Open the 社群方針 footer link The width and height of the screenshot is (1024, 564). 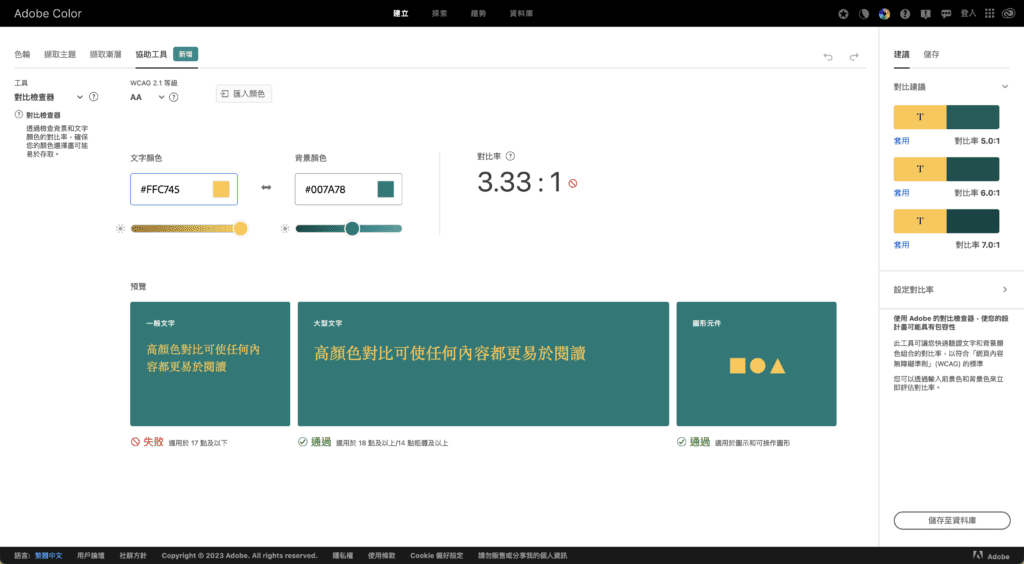[x=133, y=556]
